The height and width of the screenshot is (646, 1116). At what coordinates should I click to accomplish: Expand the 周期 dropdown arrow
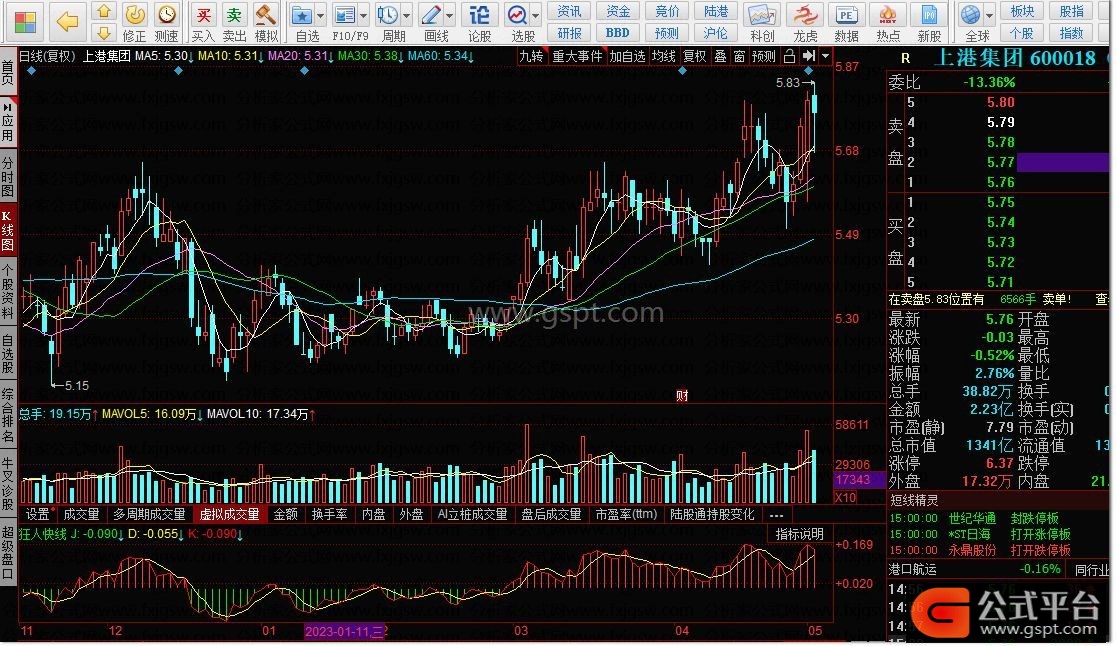407,16
